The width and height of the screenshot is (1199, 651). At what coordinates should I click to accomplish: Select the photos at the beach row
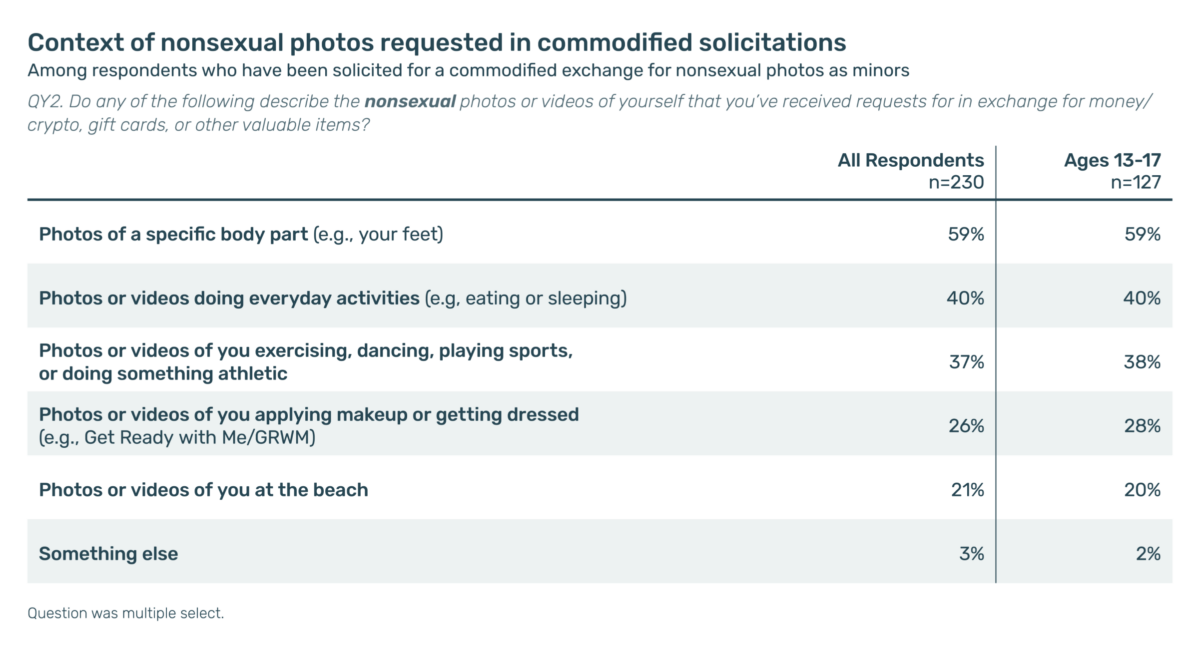click(600, 489)
